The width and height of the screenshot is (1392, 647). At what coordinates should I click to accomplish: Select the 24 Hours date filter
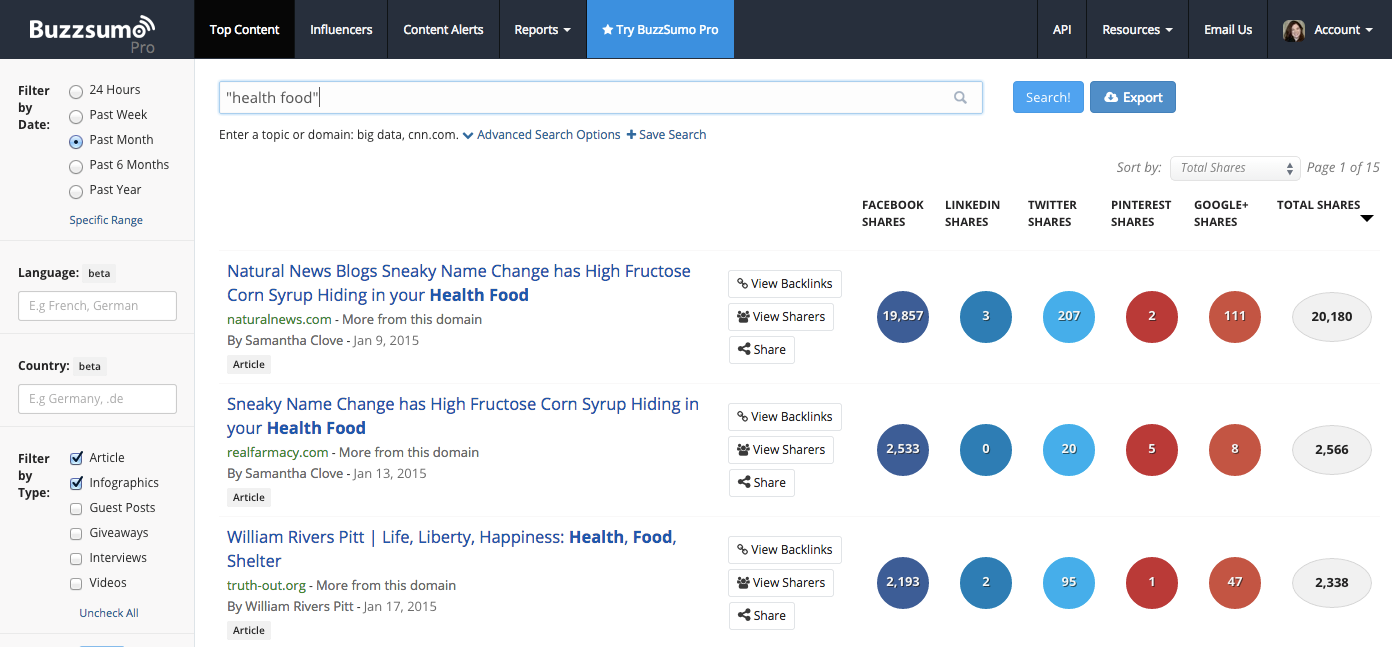pos(76,91)
